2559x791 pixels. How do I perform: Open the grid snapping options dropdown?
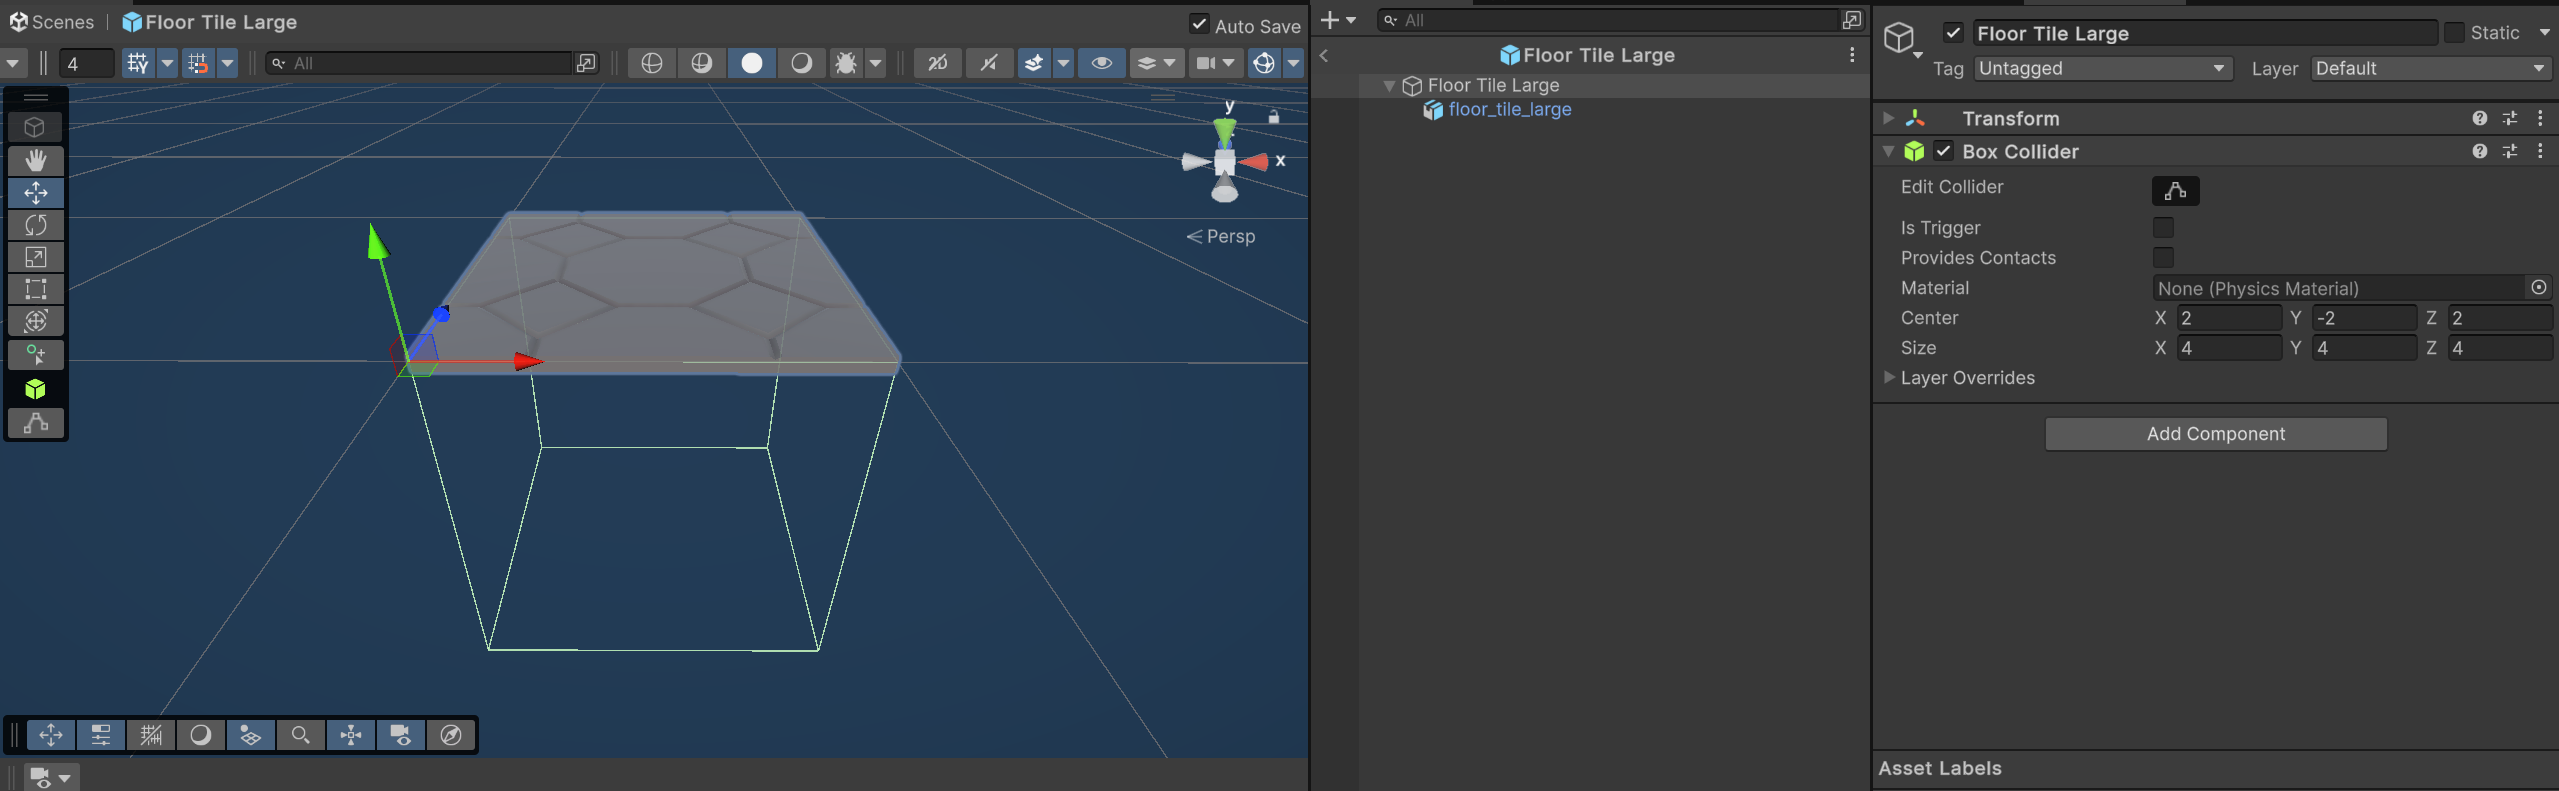coord(228,63)
